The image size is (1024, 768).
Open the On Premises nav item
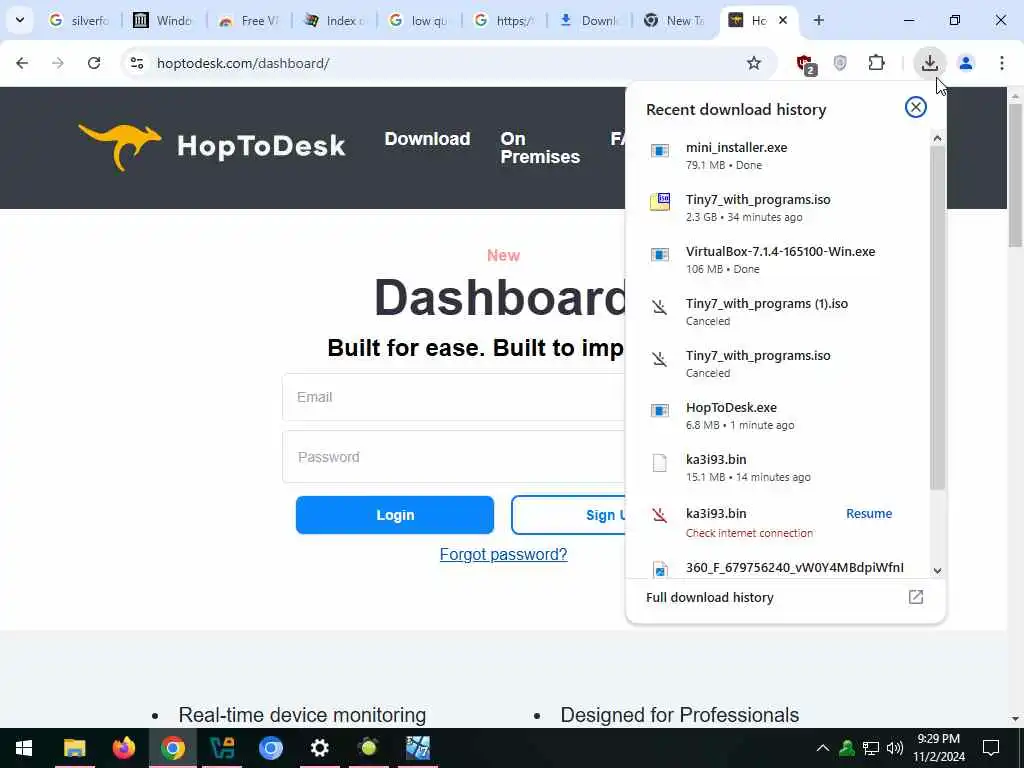tap(539, 148)
